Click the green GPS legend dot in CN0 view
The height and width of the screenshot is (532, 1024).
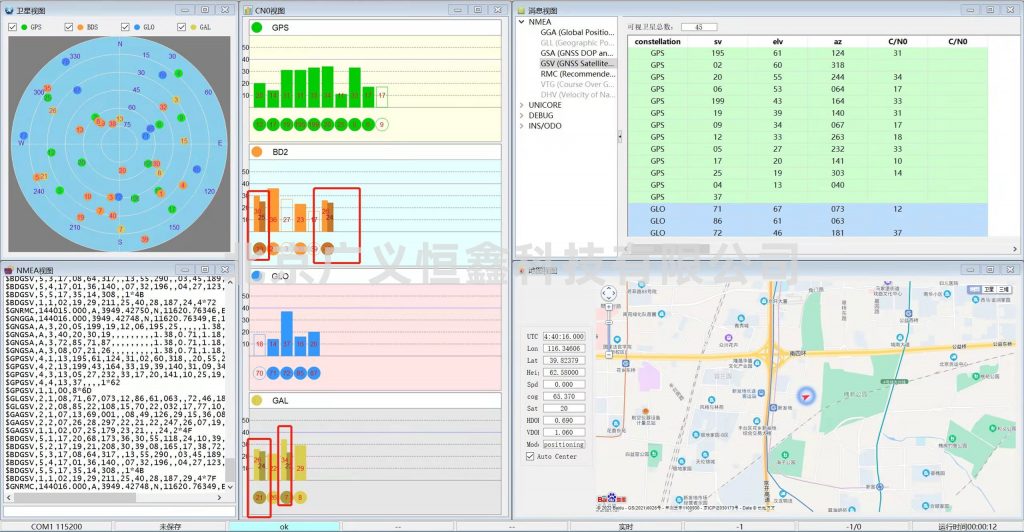256,27
